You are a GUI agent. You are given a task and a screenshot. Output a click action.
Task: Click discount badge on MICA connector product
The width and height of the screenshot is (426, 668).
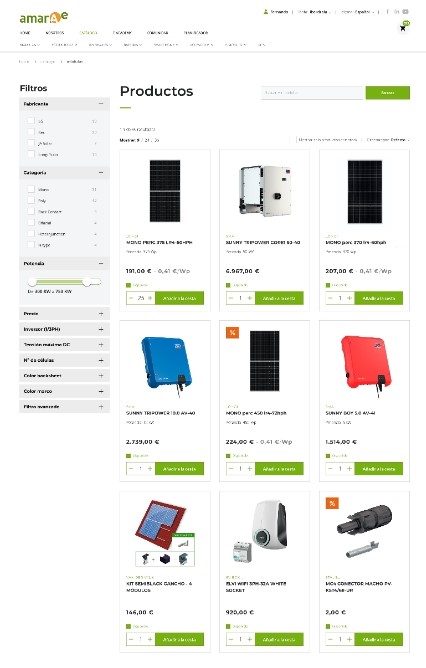[332, 503]
